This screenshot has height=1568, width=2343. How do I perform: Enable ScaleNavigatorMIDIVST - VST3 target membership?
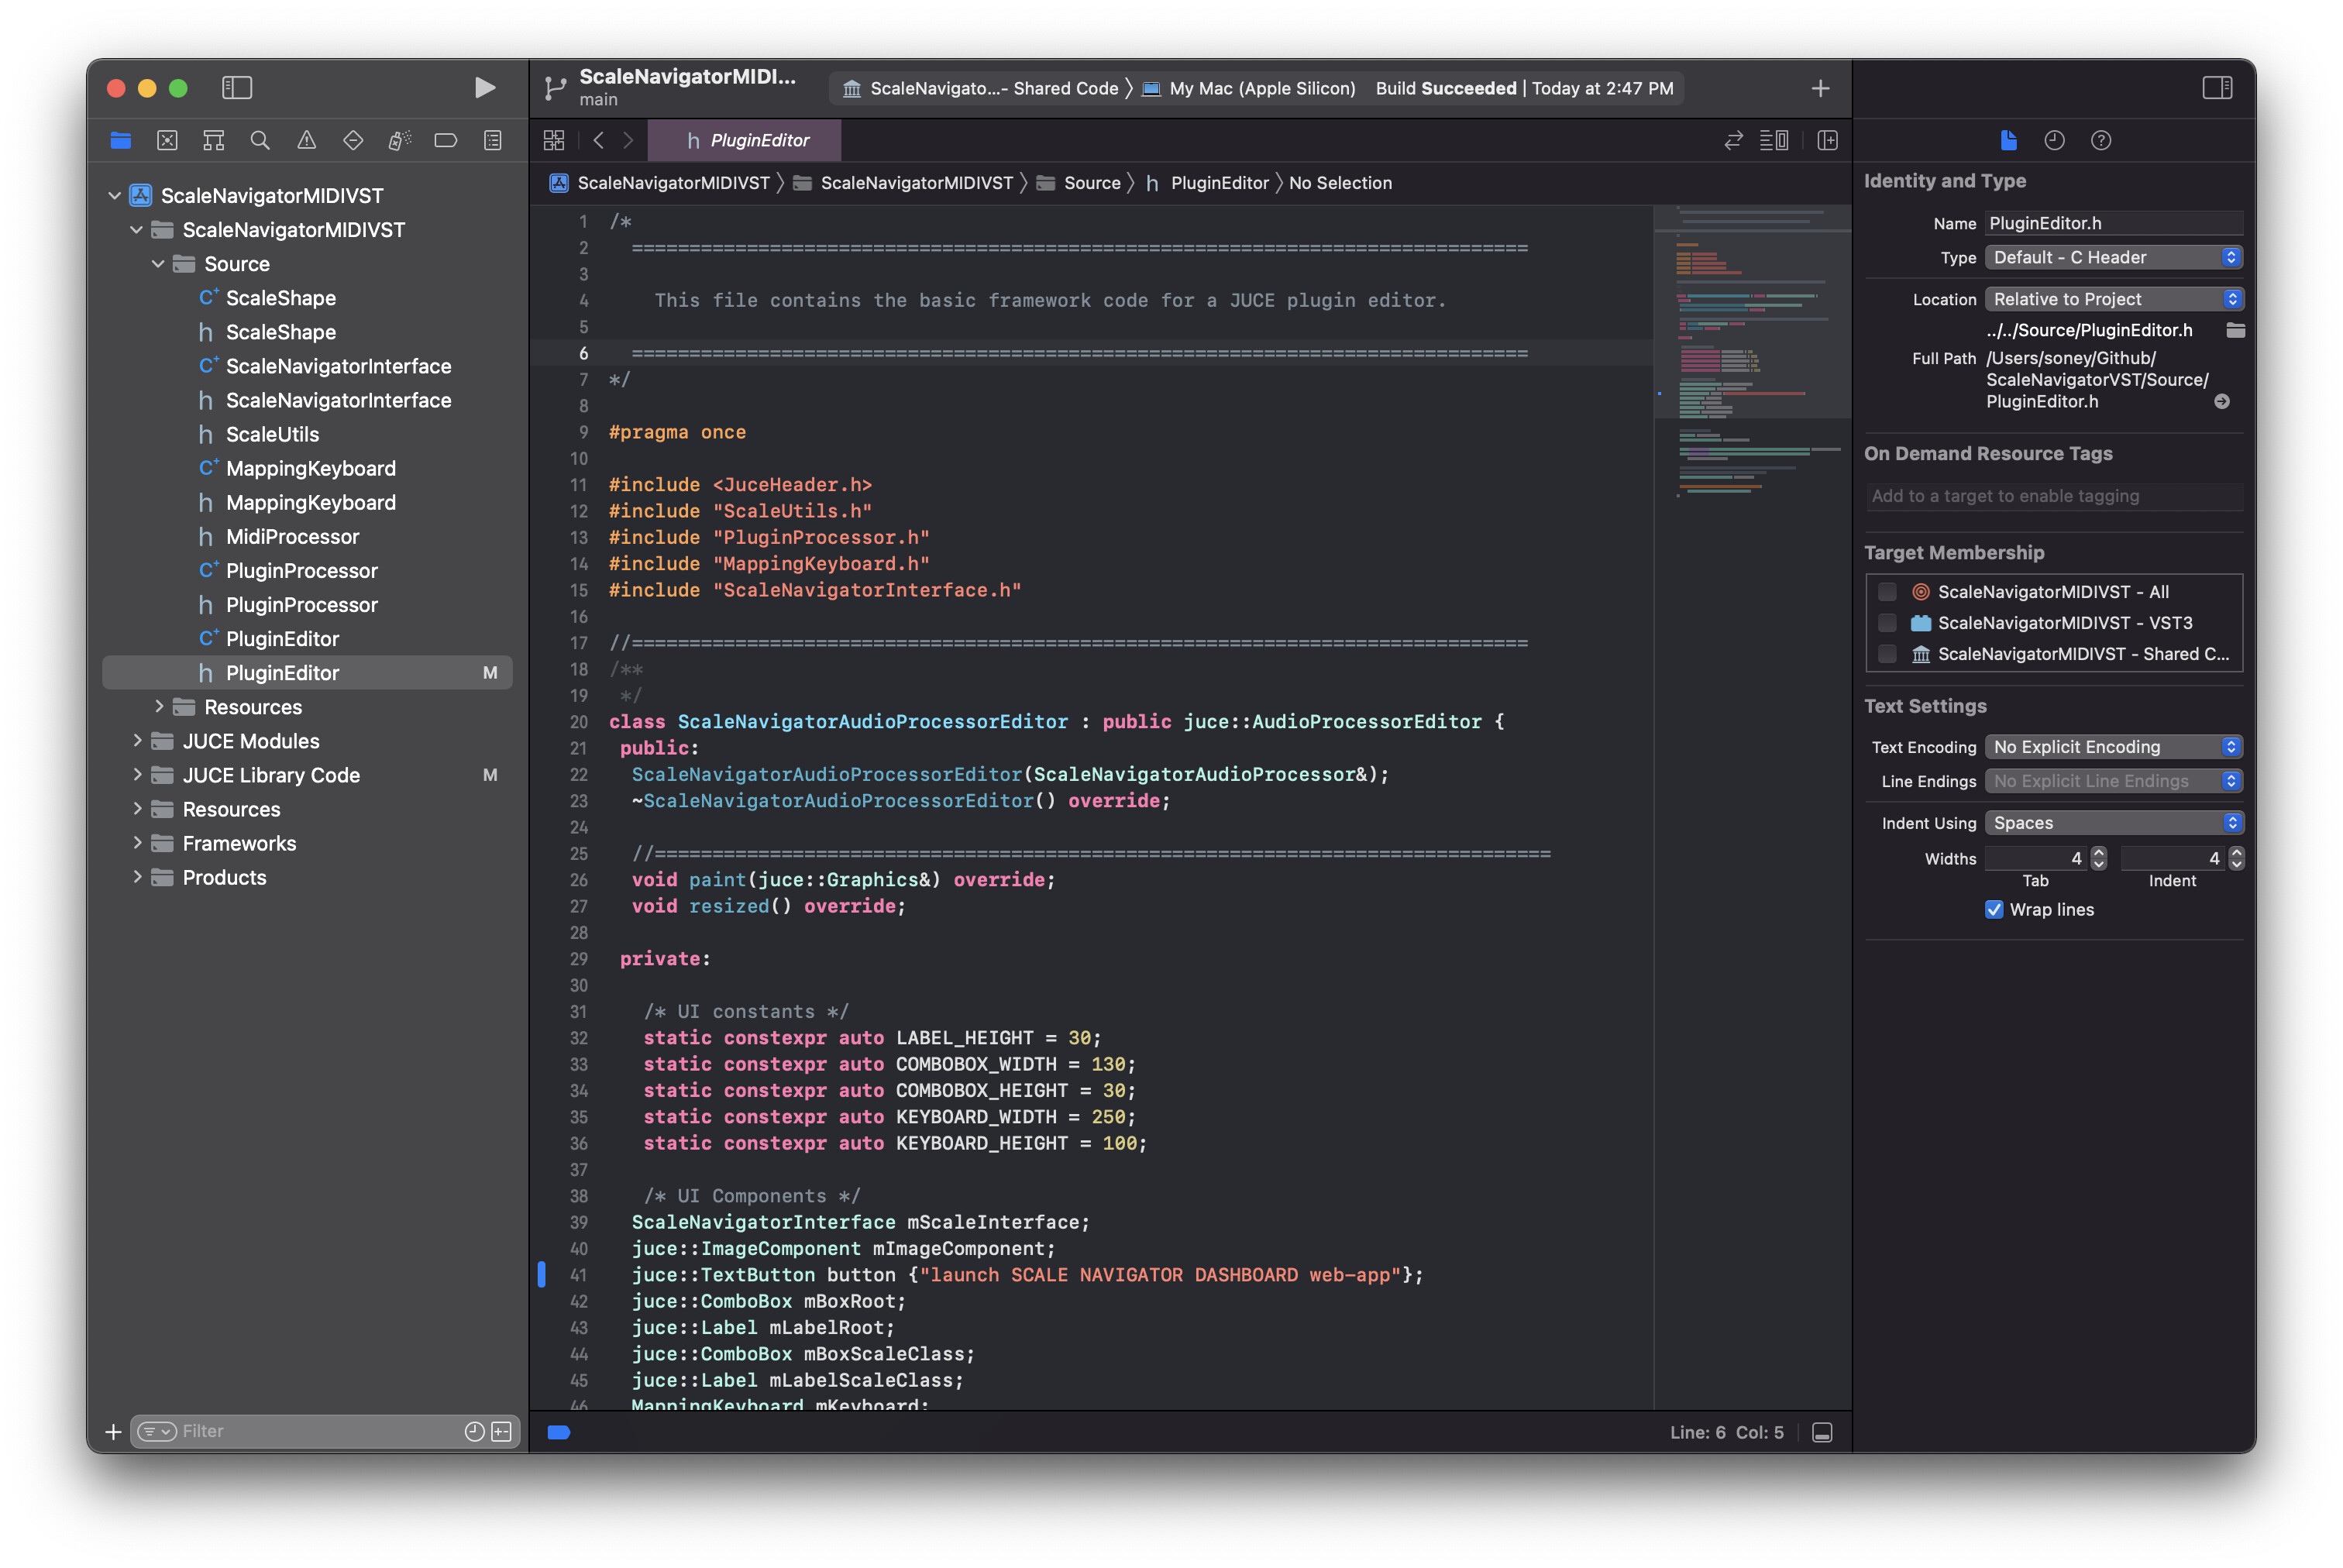click(1887, 622)
